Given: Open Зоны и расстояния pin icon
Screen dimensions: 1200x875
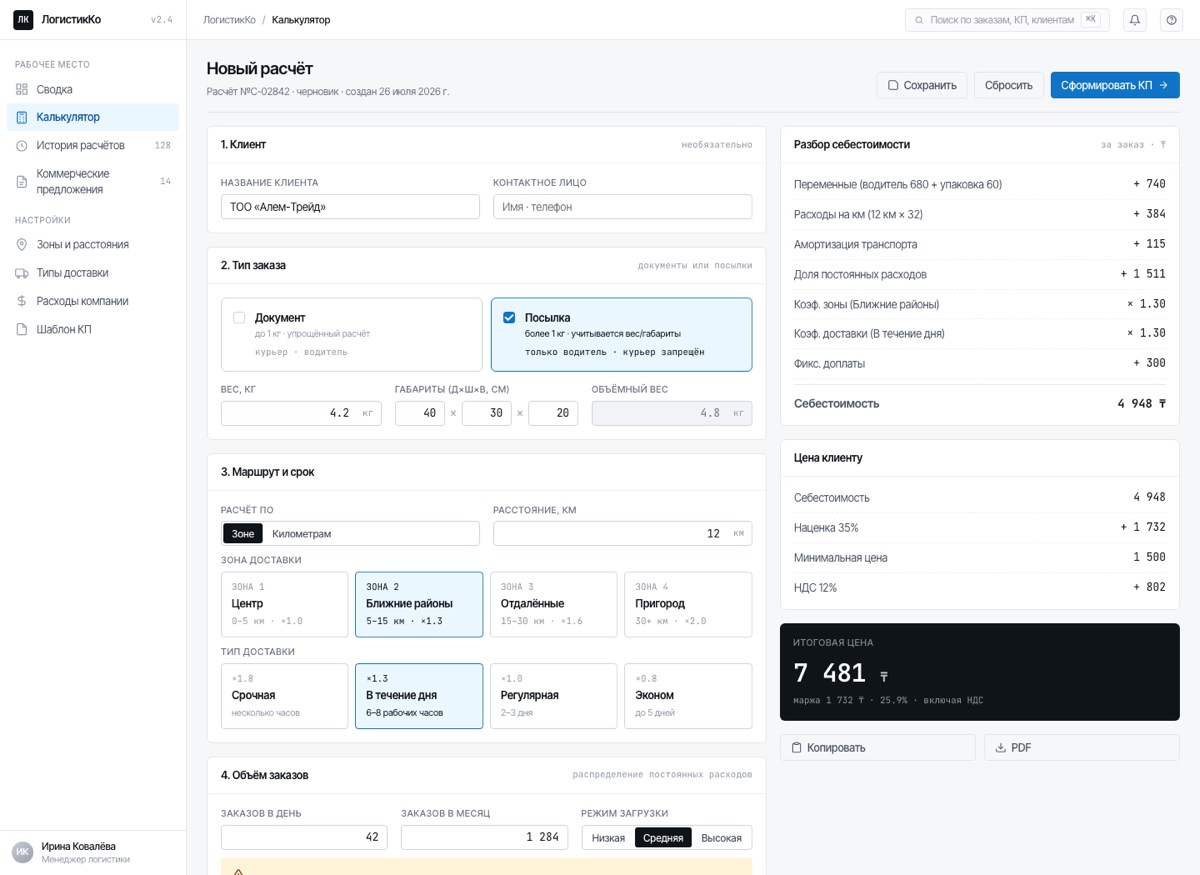Looking at the screenshot, I should click(x=22, y=244).
